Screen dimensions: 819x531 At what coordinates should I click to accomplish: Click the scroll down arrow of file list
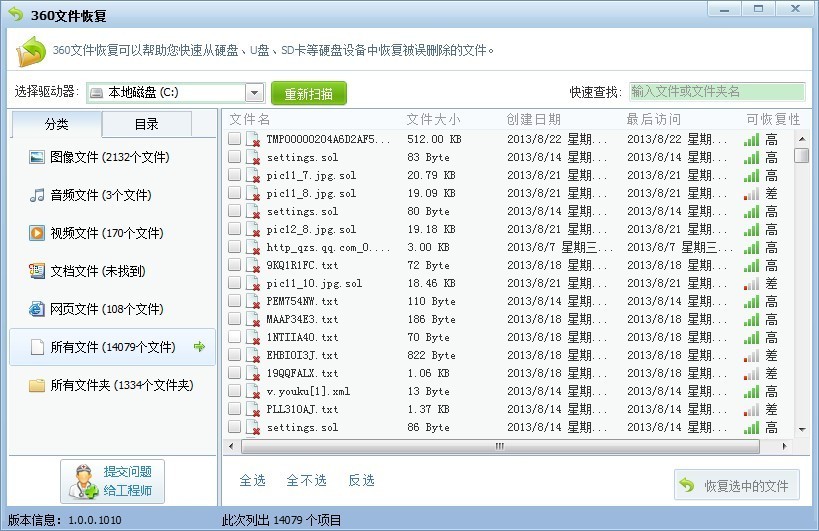(x=802, y=430)
